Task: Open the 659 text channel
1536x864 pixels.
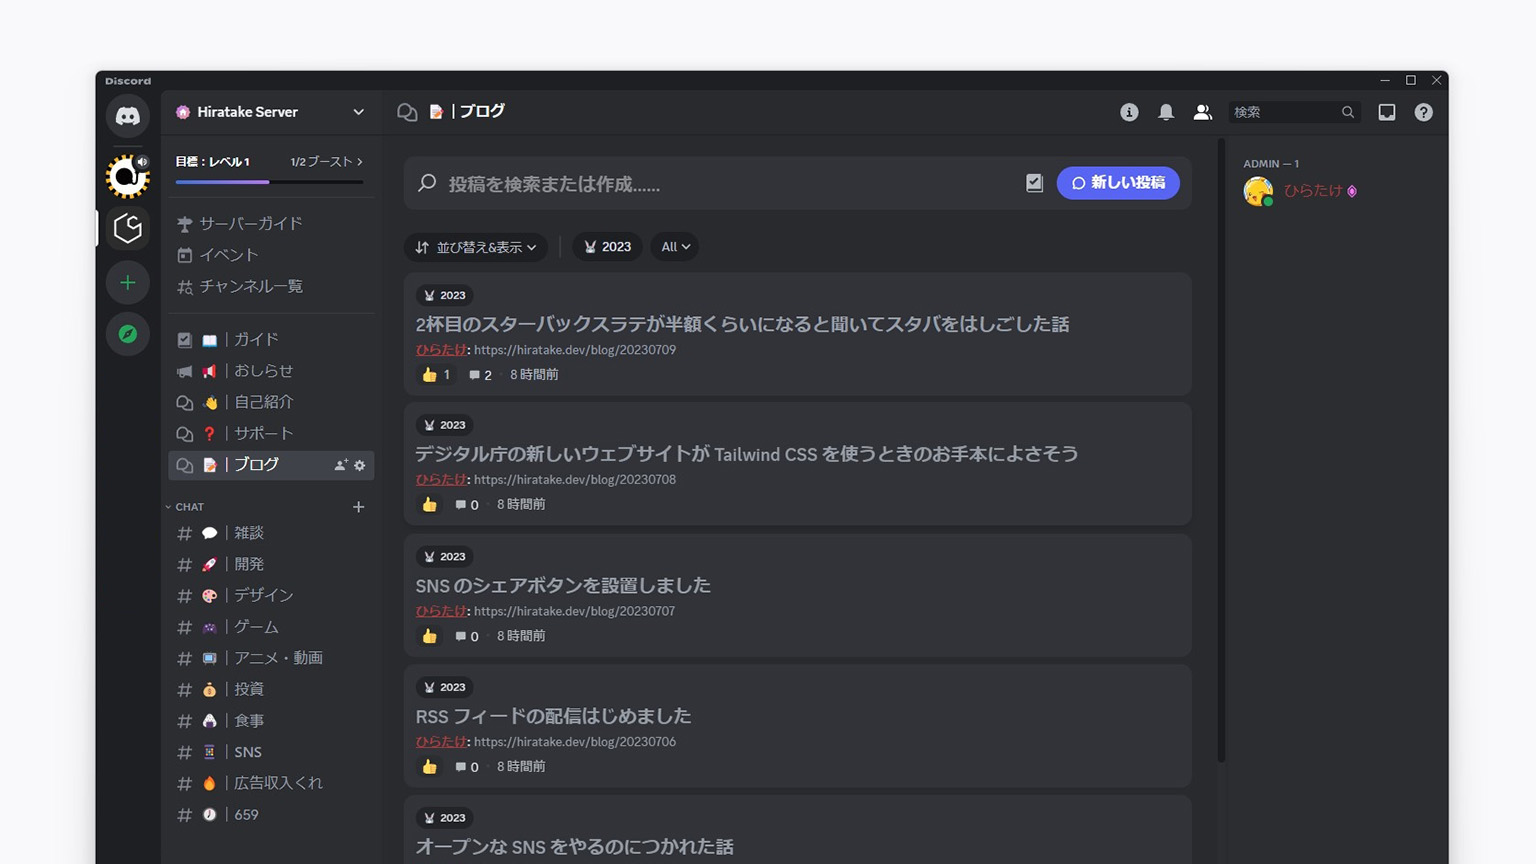Action: point(271,815)
